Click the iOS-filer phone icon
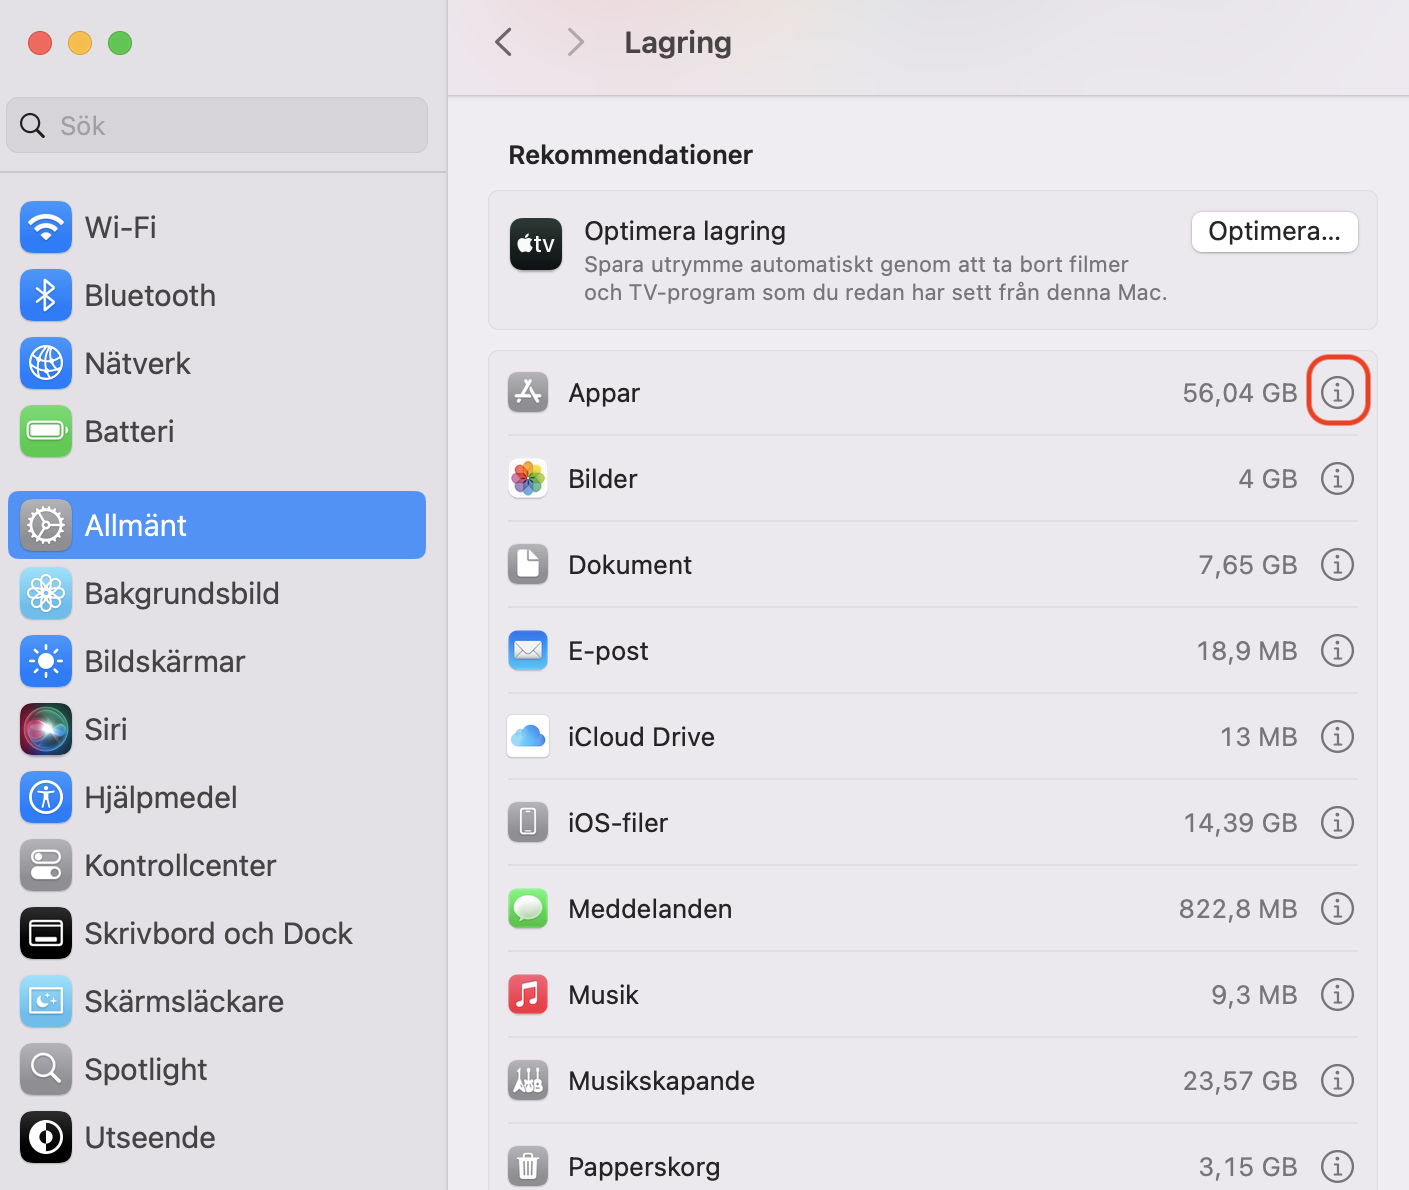1409x1190 pixels. 528,823
